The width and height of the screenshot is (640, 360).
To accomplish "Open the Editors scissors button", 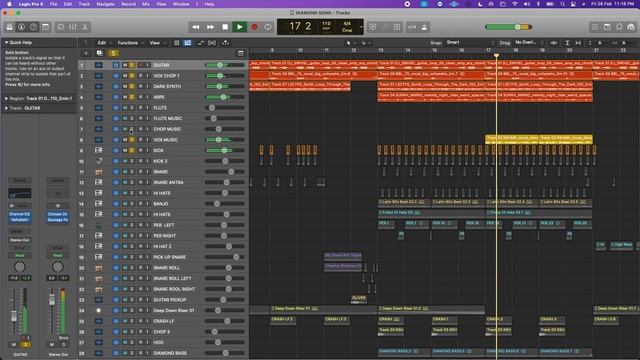I will (85, 27).
